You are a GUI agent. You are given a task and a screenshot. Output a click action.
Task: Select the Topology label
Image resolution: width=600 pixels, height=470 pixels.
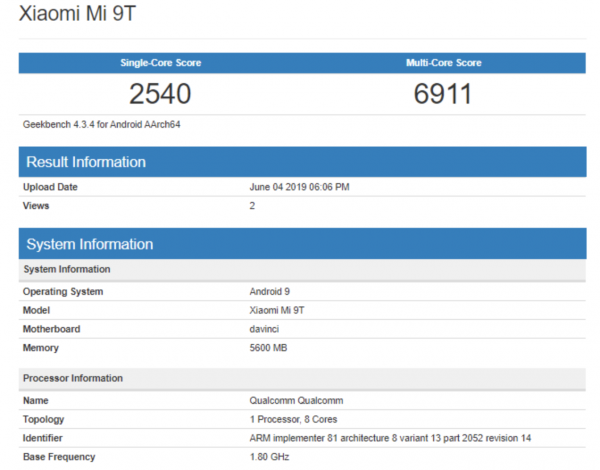coord(43,419)
